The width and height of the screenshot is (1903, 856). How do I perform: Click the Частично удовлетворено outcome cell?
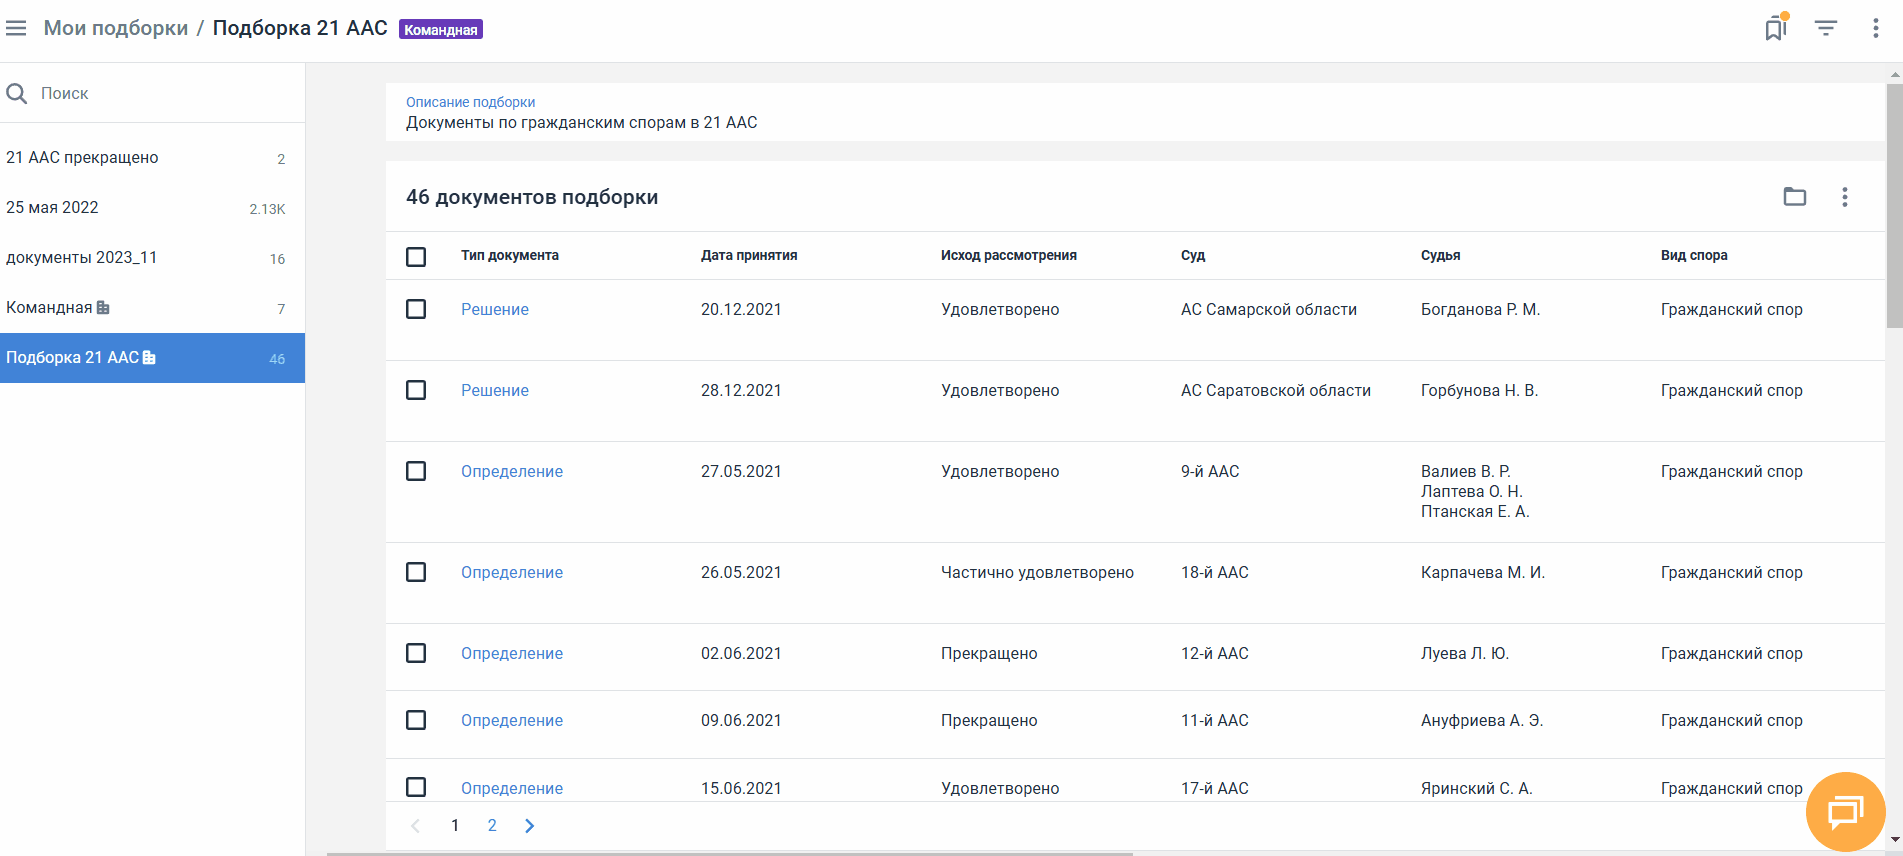(1037, 573)
